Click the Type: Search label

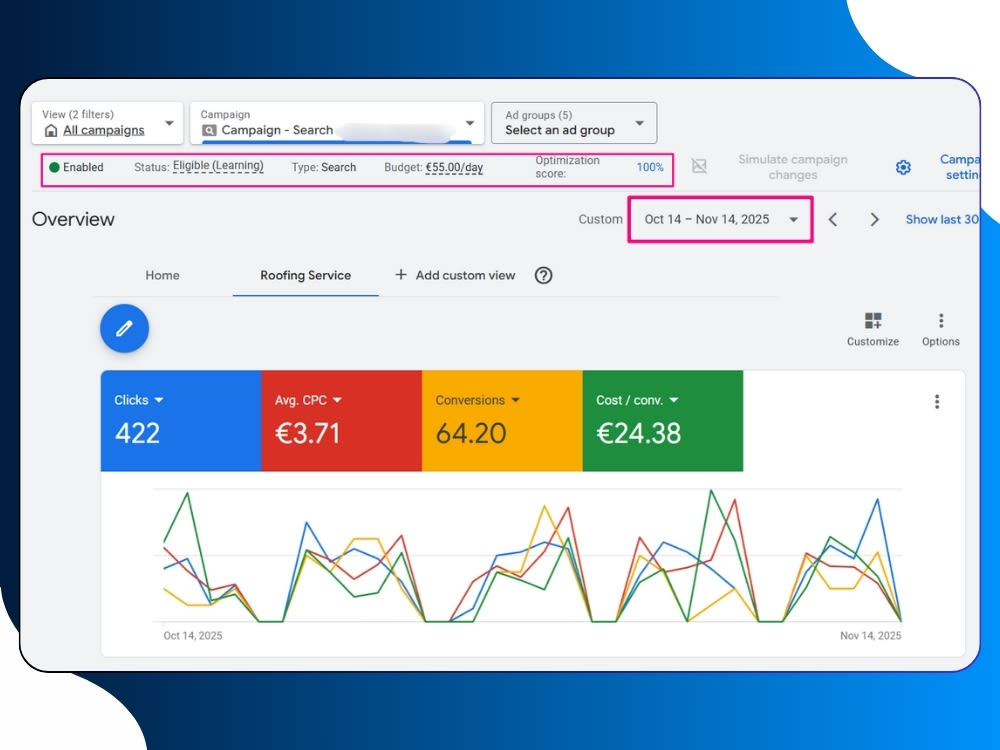coord(324,167)
